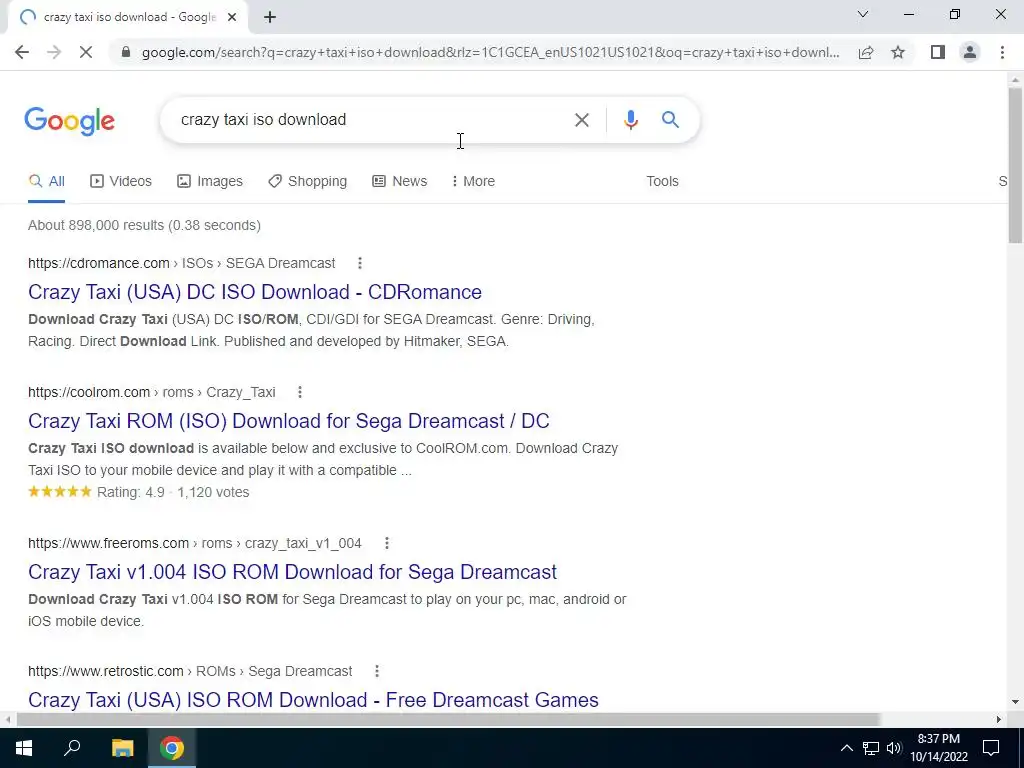The width and height of the screenshot is (1024, 768).
Task: Click the freeroms.com URL breadcrumb
Action: (x=195, y=543)
